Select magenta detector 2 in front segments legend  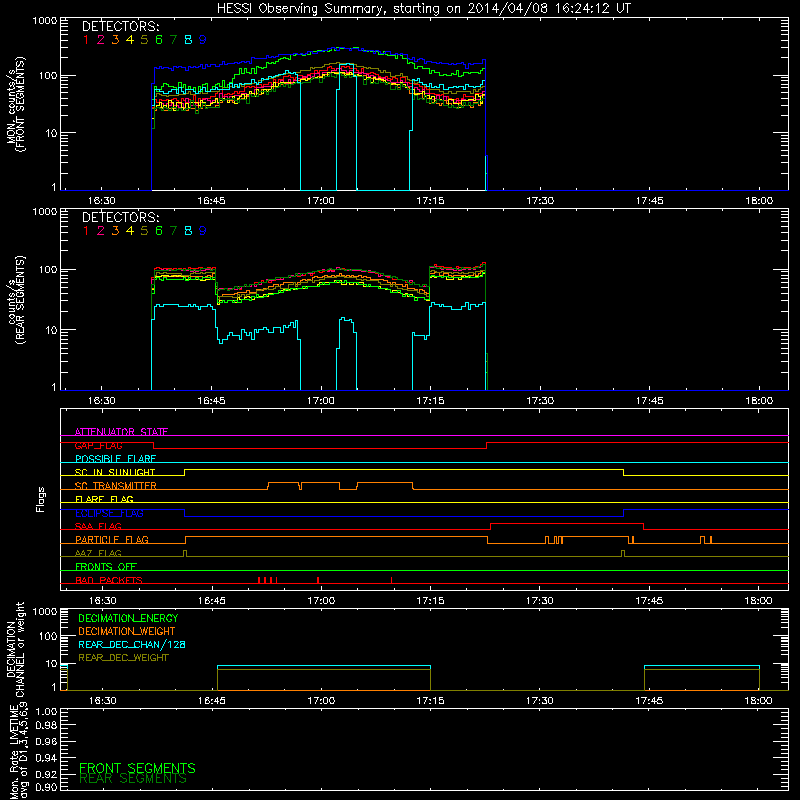pyautogui.click(x=101, y=40)
